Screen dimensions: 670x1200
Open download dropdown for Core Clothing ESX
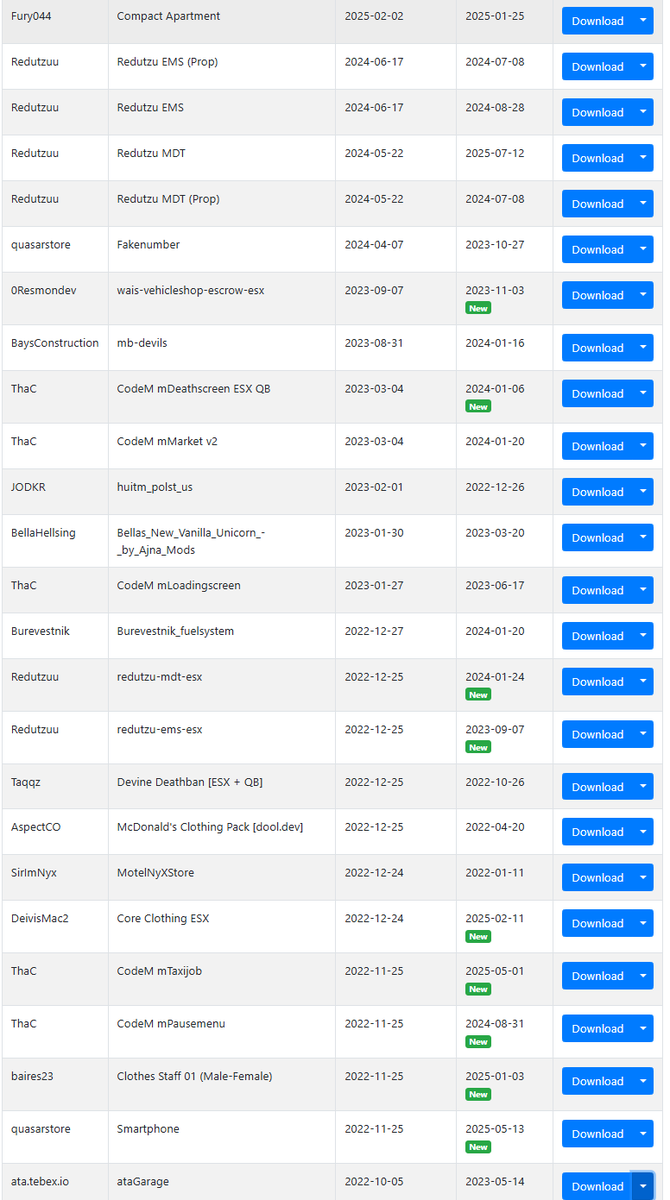pyautogui.click(x=643, y=923)
